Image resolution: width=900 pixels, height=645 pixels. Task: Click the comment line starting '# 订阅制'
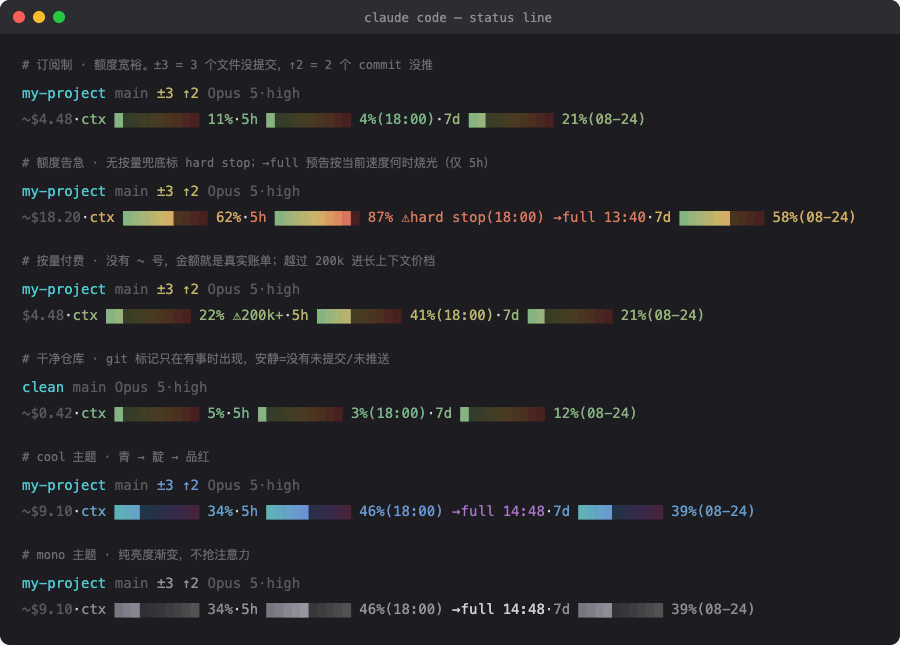point(227,65)
